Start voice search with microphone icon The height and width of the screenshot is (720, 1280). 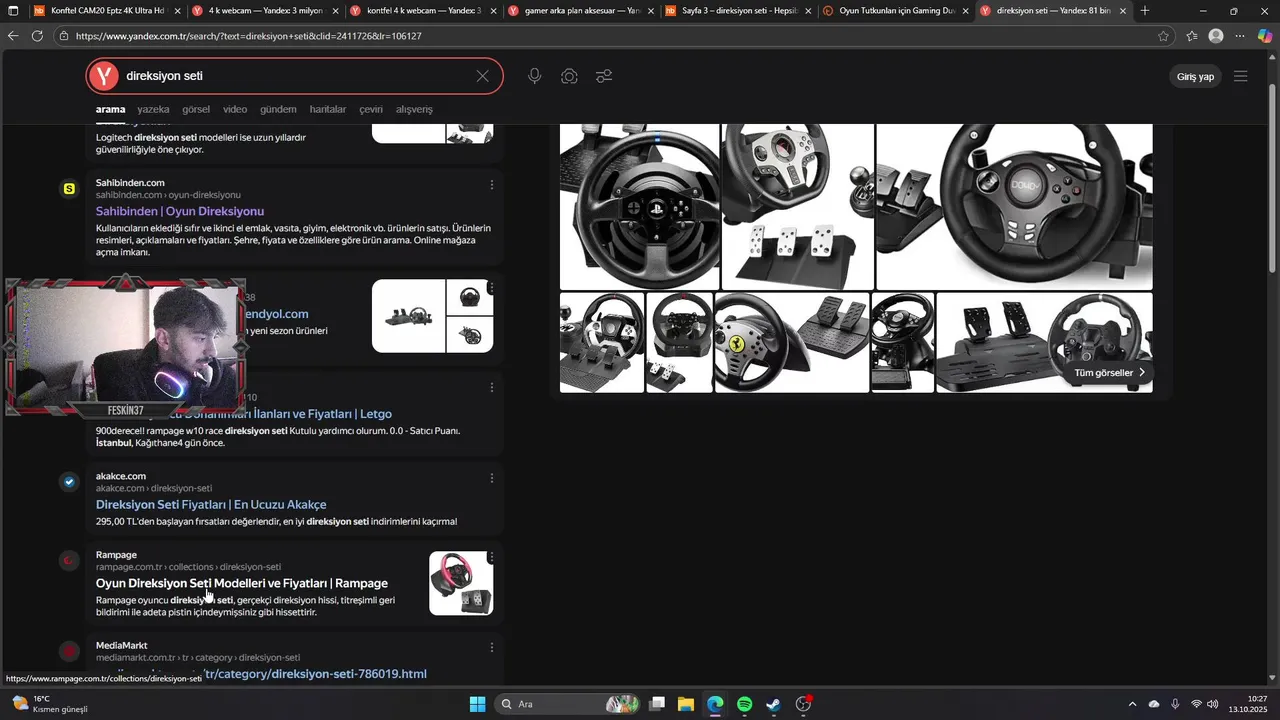click(x=535, y=76)
